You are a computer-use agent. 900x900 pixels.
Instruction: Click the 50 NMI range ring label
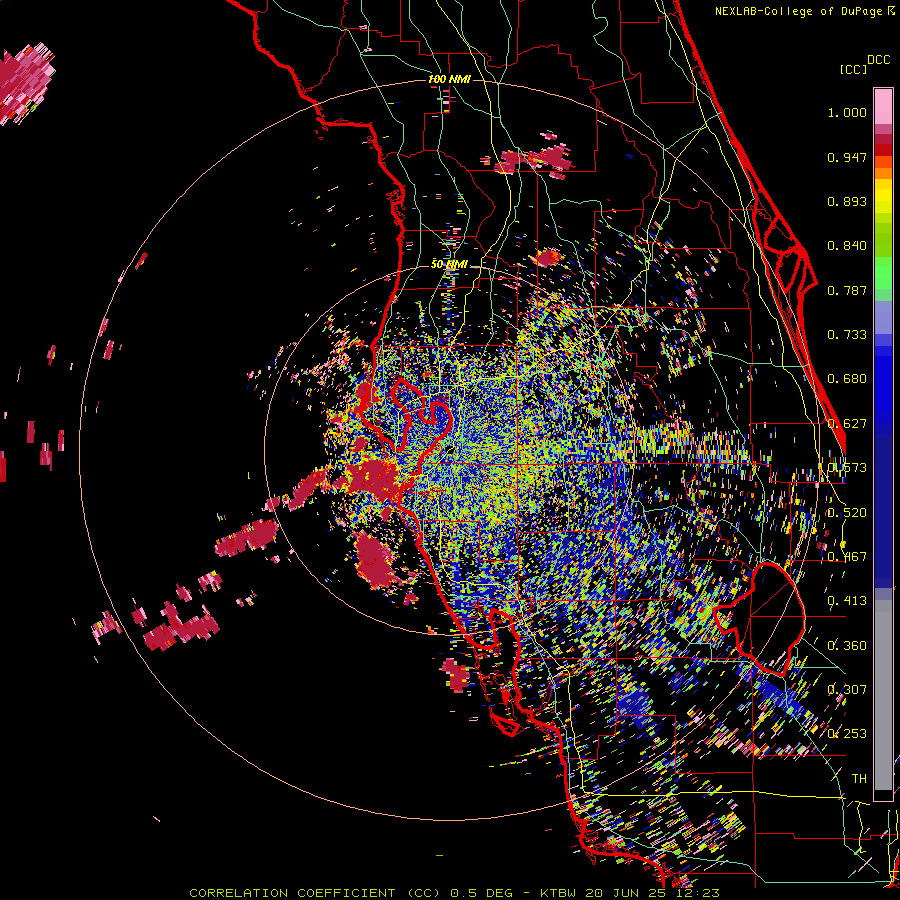pos(449,265)
